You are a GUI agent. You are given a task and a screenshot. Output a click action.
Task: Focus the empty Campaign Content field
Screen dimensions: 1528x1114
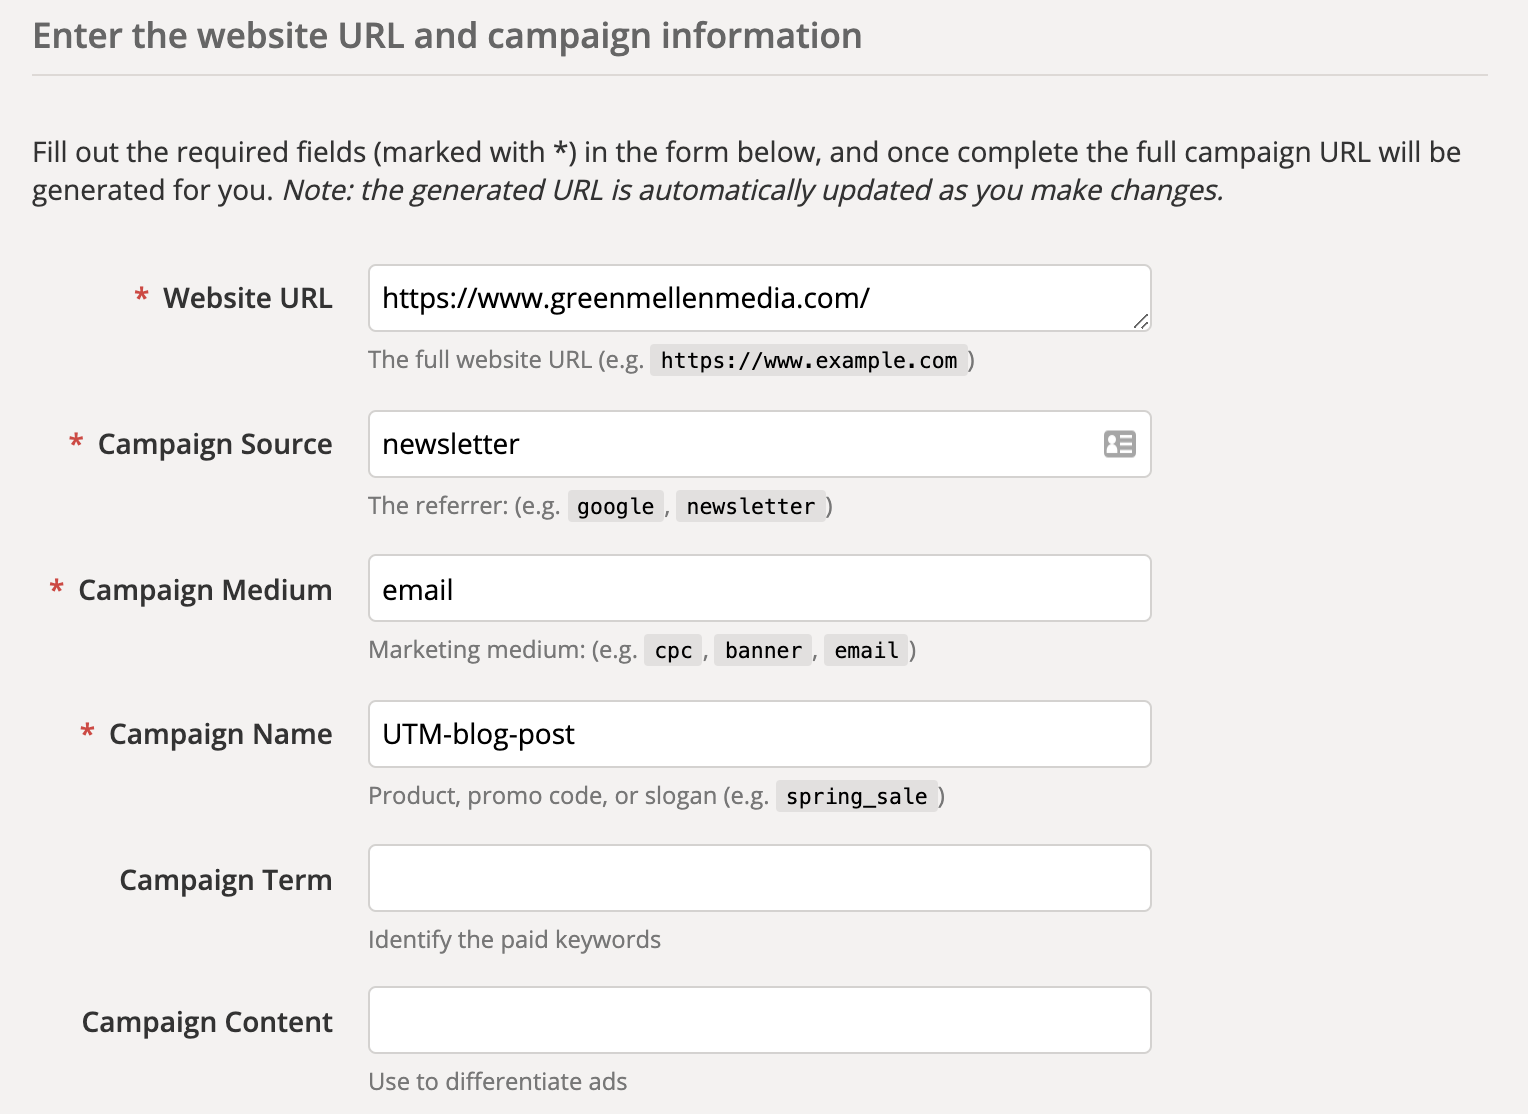point(760,1020)
